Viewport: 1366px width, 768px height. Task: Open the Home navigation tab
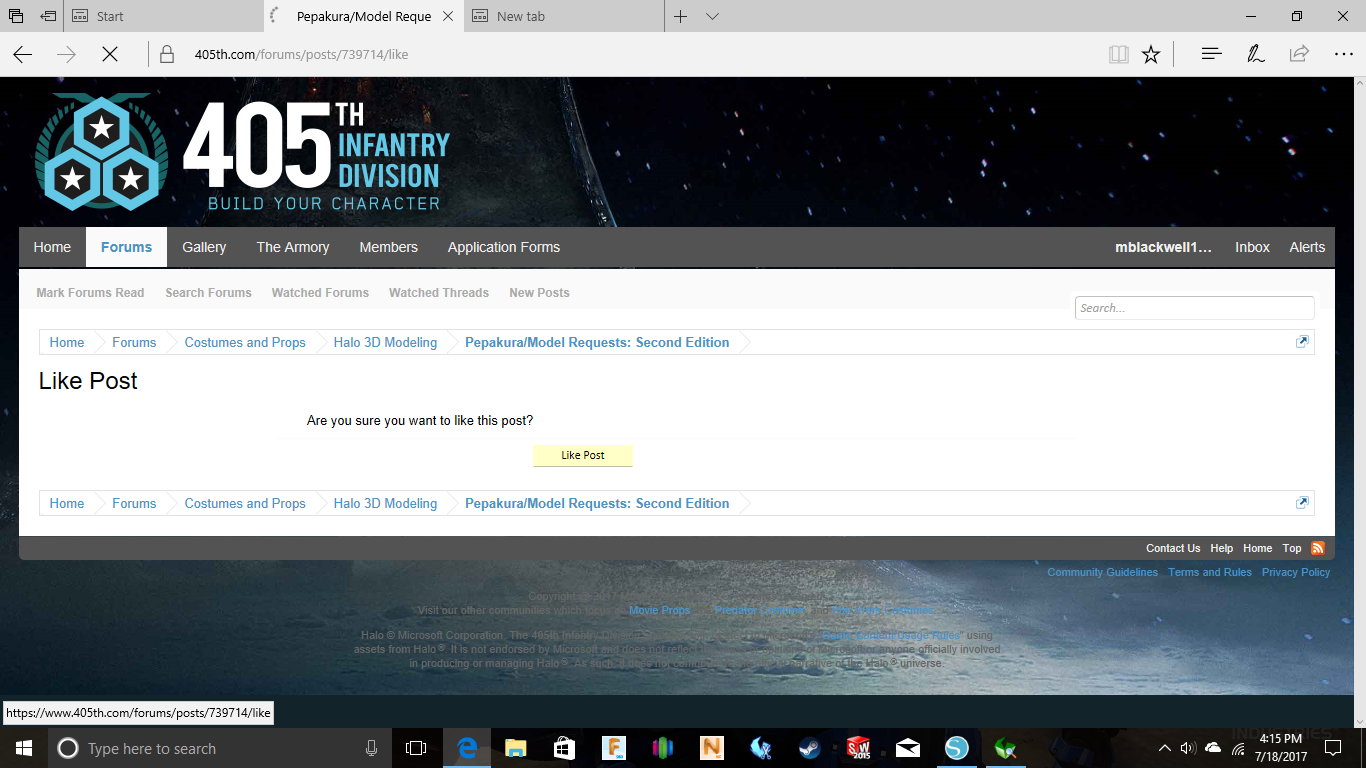52,247
